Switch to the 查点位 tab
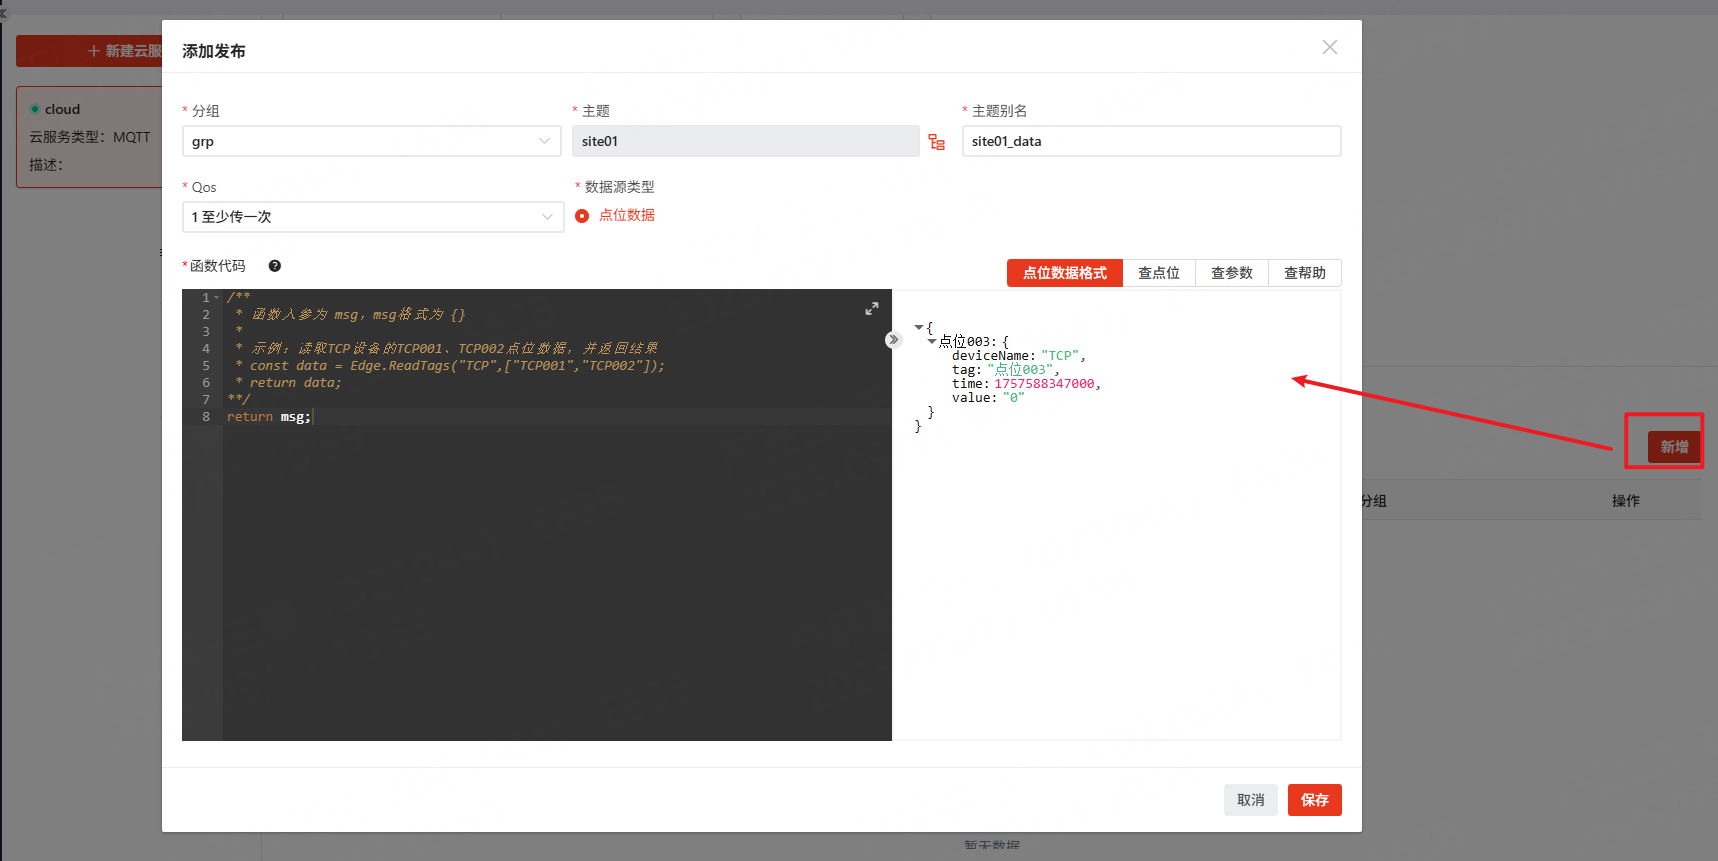1718x861 pixels. click(1158, 273)
